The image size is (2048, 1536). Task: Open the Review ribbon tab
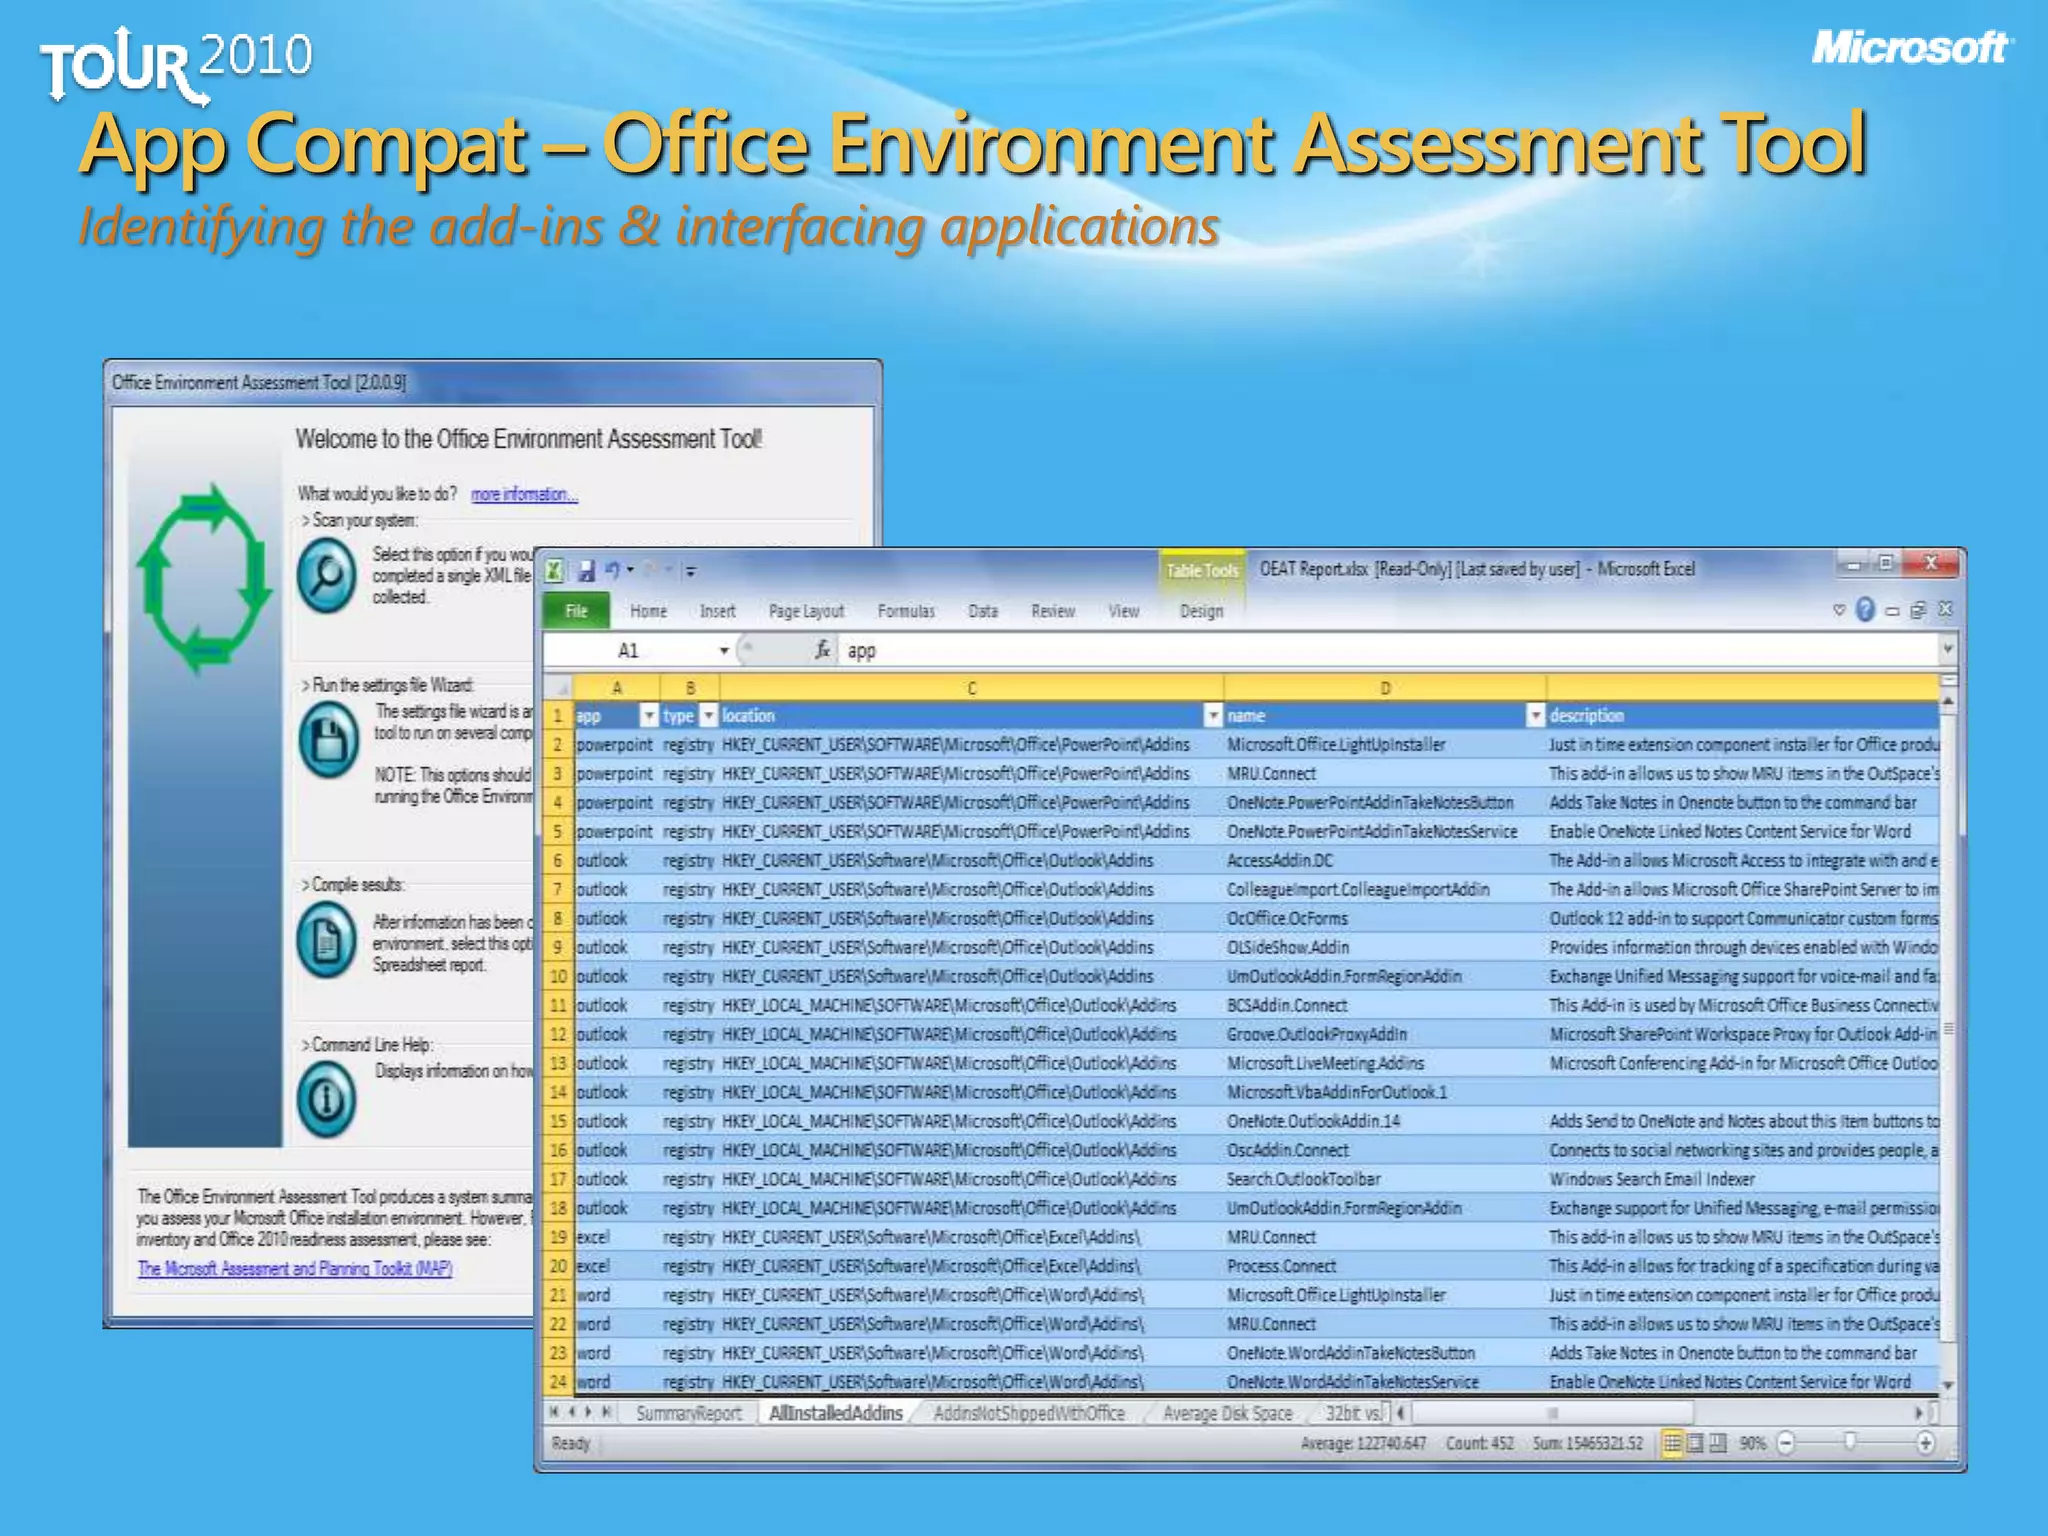coord(1053,611)
